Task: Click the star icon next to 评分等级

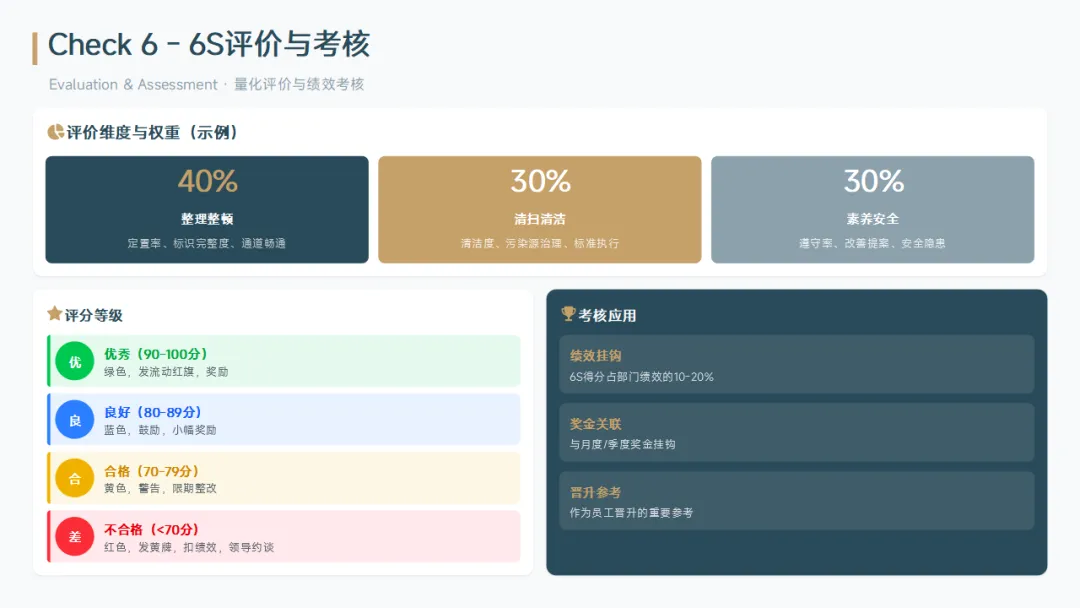Action: 55,314
